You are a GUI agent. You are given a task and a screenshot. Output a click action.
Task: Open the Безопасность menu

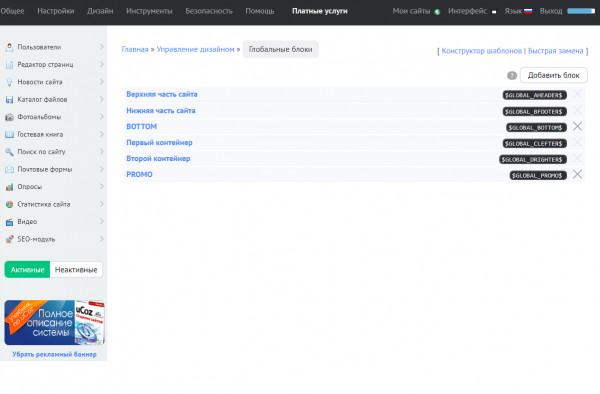click(x=209, y=11)
